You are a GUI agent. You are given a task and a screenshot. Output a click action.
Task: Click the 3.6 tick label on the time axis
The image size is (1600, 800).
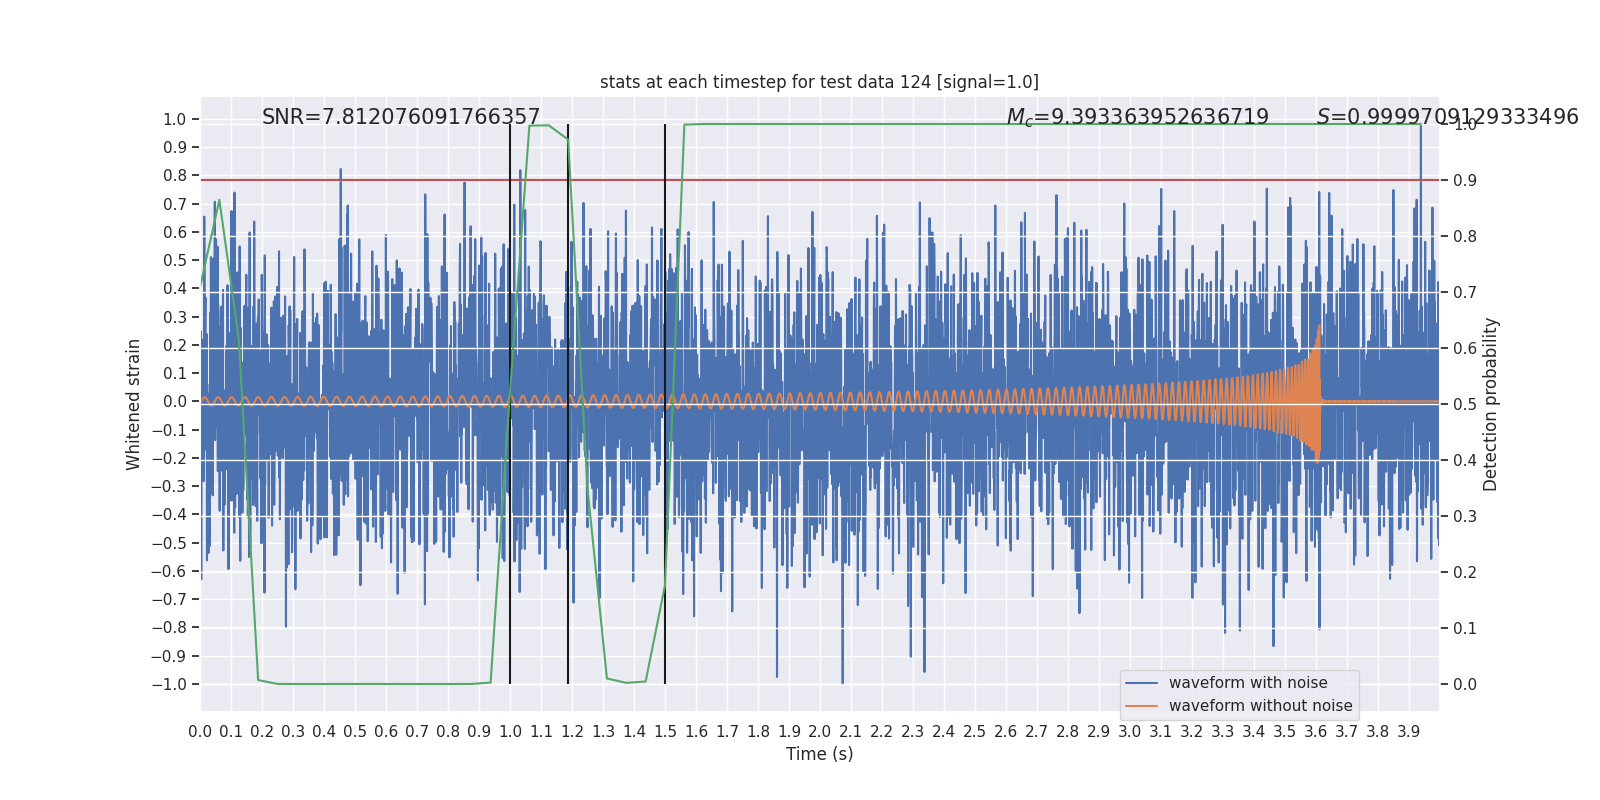1316,732
